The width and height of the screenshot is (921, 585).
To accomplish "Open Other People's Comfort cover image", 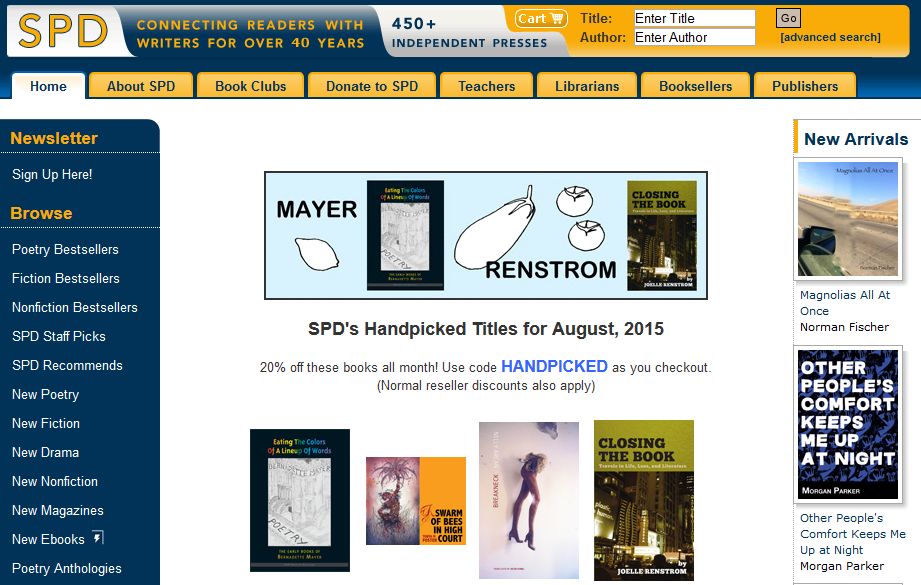I will coord(848,425).
